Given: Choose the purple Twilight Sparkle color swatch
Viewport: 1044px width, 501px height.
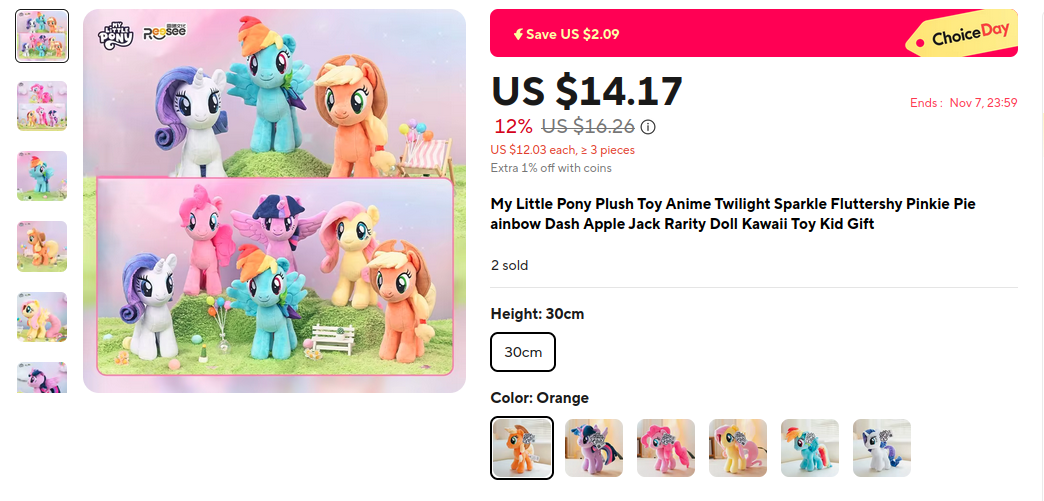Looking at the screenshot, I should 594,448.
